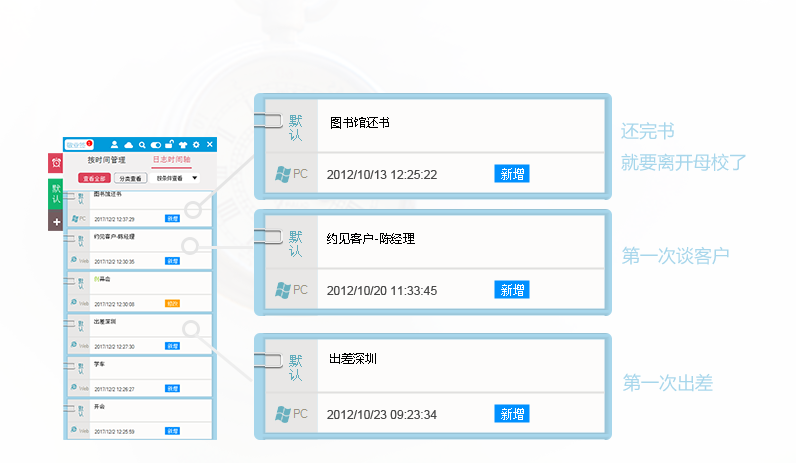The height and width of the screenshot is (463, 796).
Task: Open the user account icon
Action: pos(114,145)
